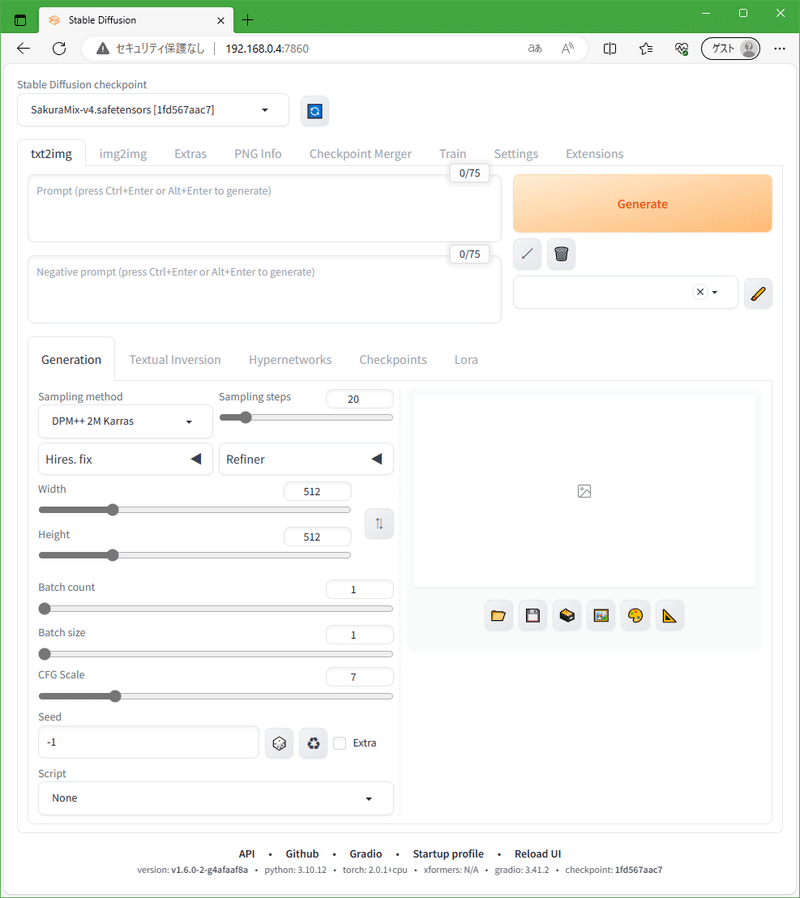This screenshot has width=800, height=898.
Task: Reload the page in the browser
Action: [x=59, y=49]
